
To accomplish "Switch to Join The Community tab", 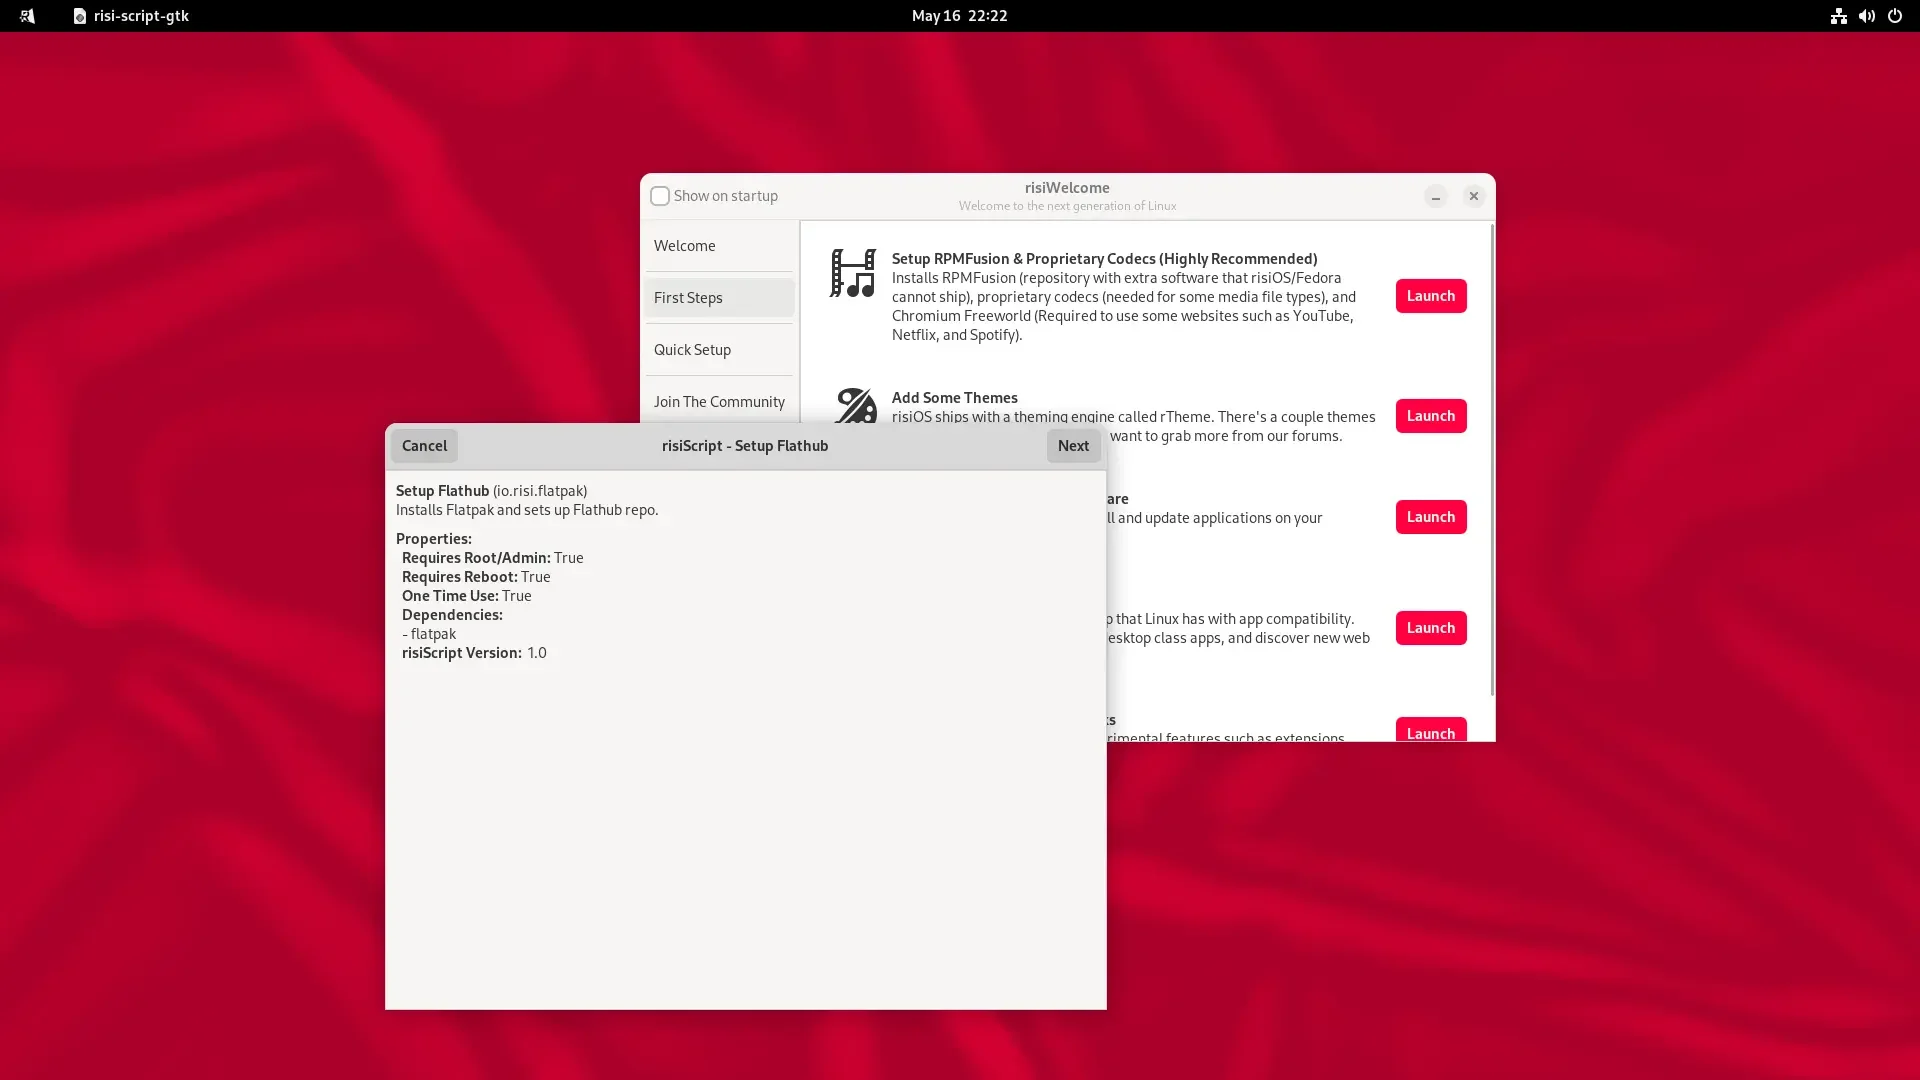I will click(719, 402).
